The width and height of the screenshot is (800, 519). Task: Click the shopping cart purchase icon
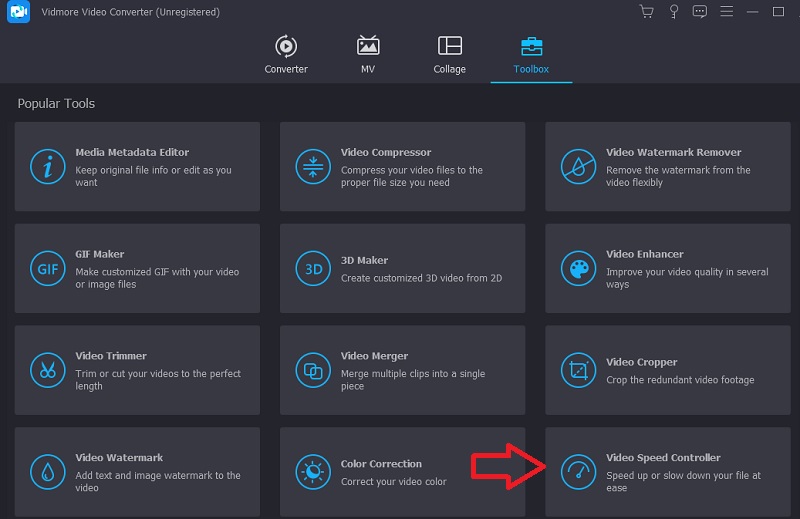click(645, 12)
